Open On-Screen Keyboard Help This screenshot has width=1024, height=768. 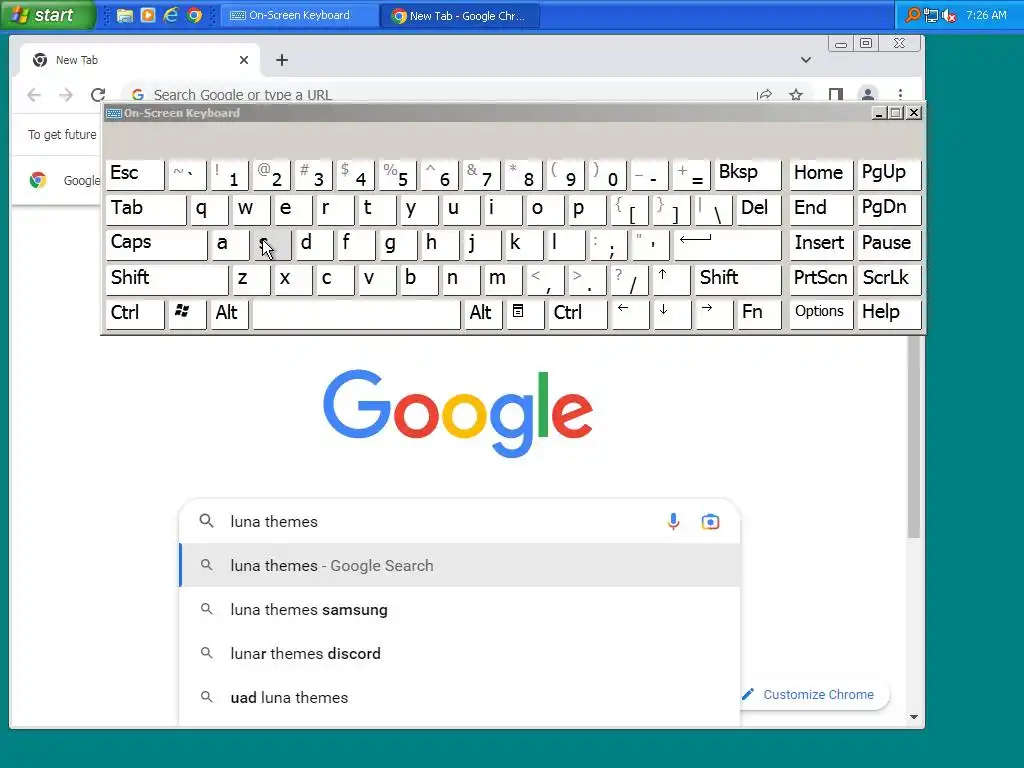889,314
